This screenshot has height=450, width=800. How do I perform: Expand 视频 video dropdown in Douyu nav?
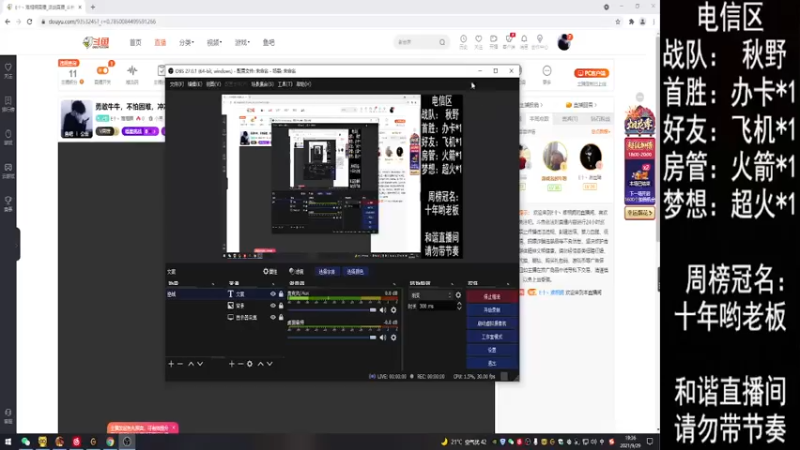214,42
